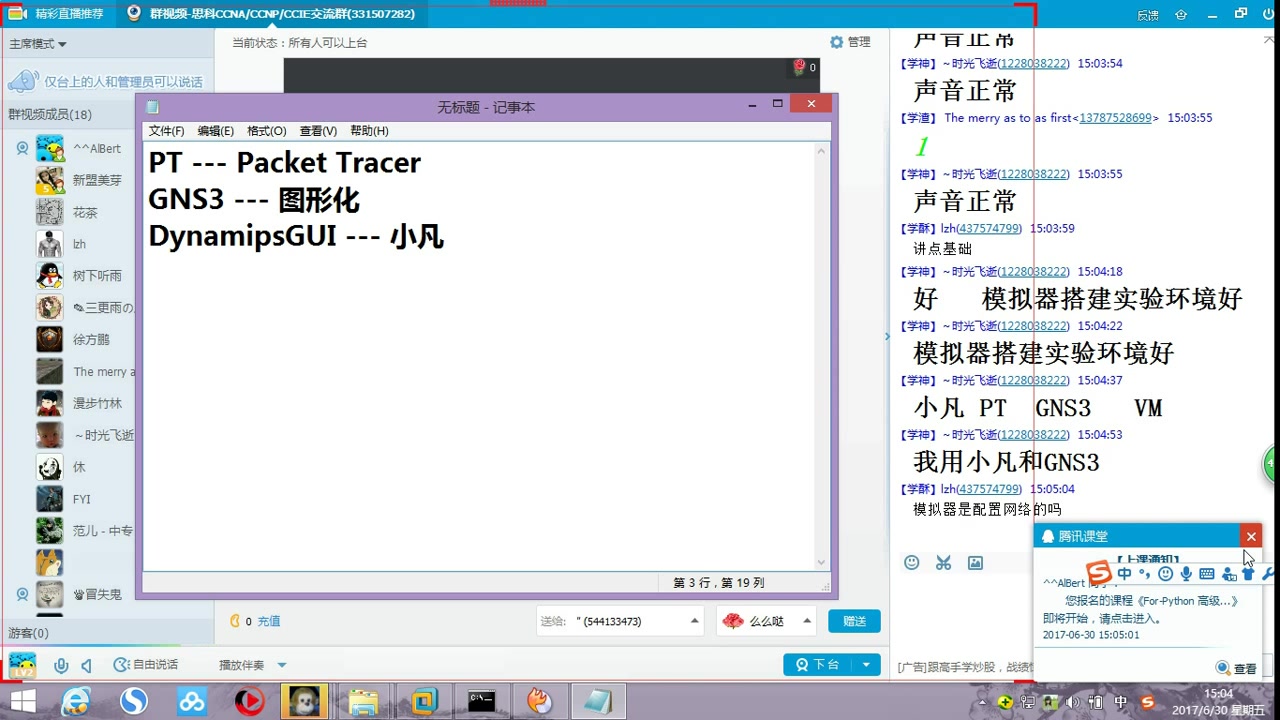Click the 赠送 gift button
Screen dimensions: 1280x720
[854, 621]
